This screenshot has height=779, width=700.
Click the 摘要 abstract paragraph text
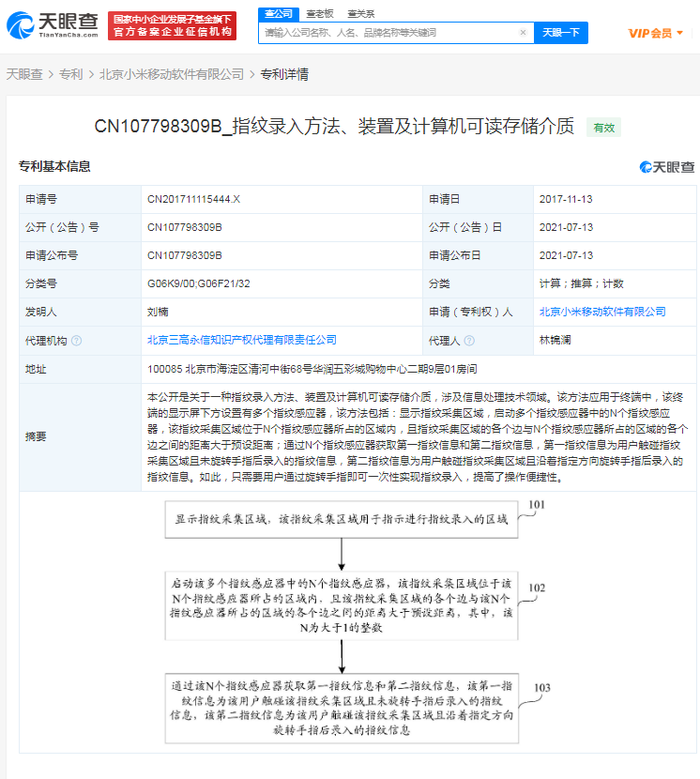point(417,437)
